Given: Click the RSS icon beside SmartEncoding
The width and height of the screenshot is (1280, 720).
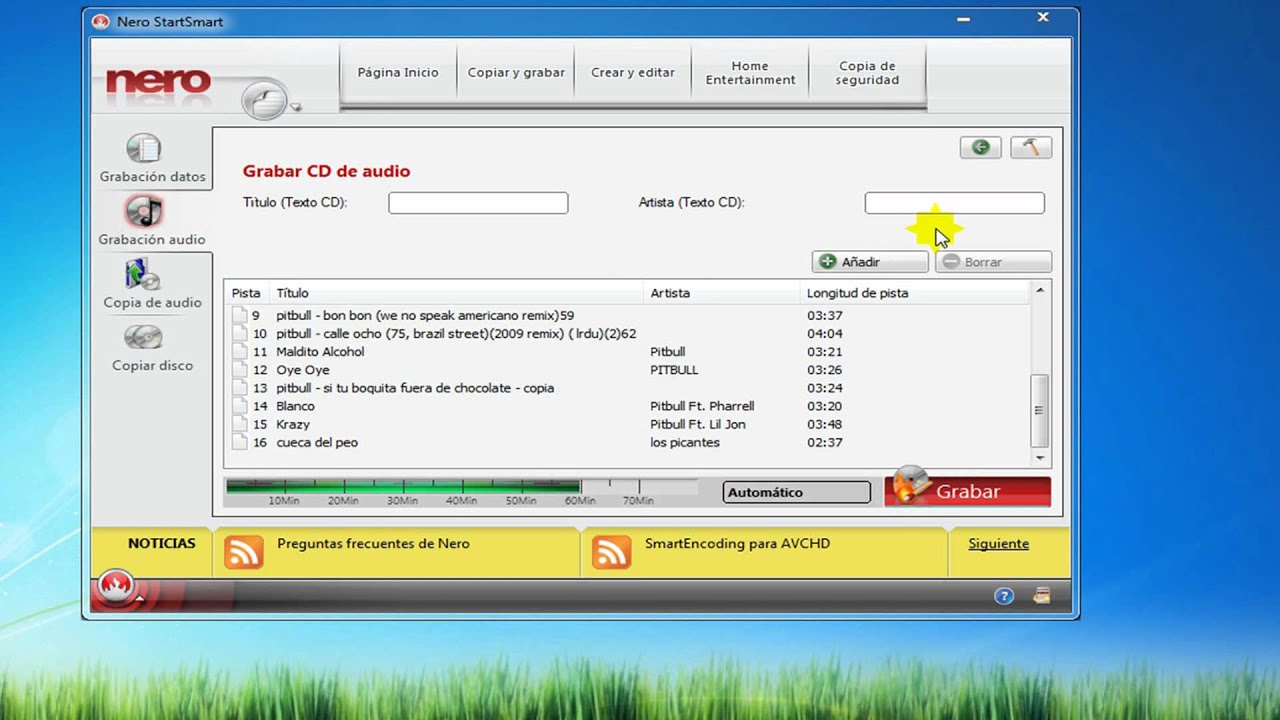Looking at the screenshot, I should (611, 552).
